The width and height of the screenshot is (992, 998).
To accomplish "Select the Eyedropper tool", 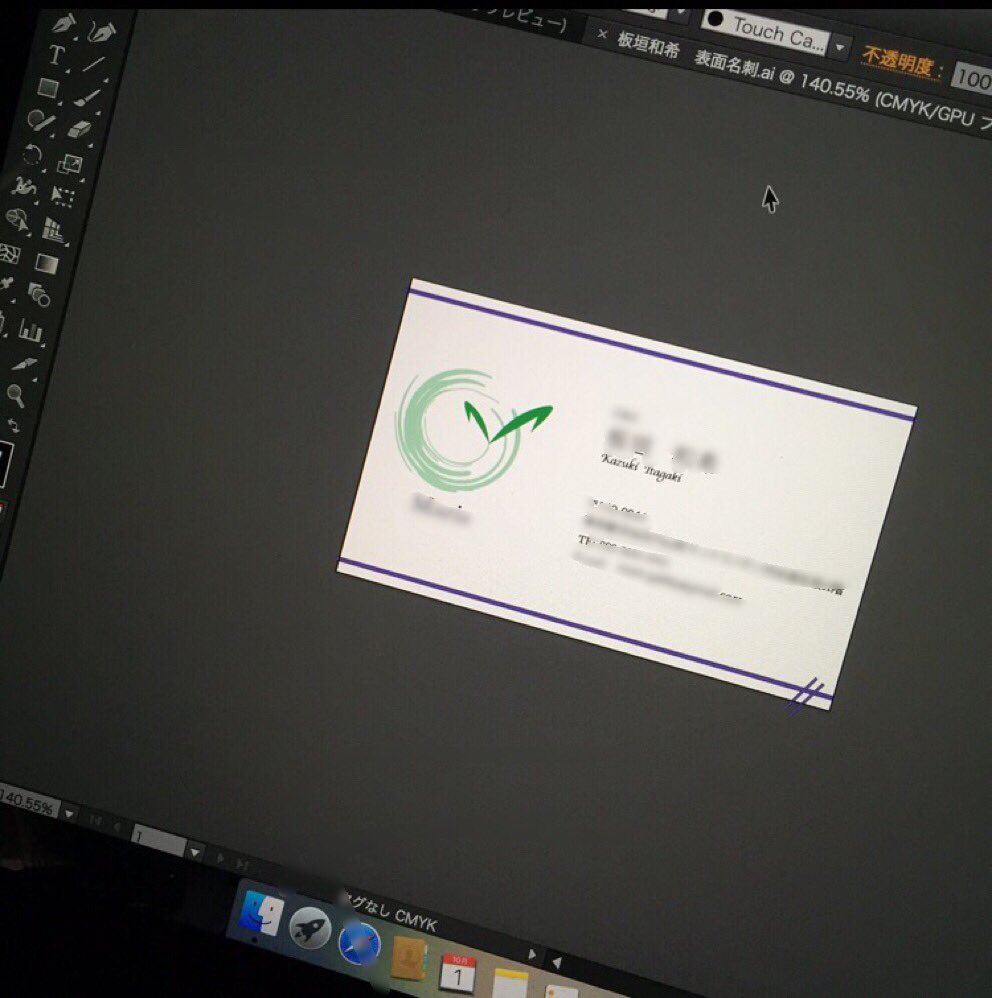I will tap(6, 285).
